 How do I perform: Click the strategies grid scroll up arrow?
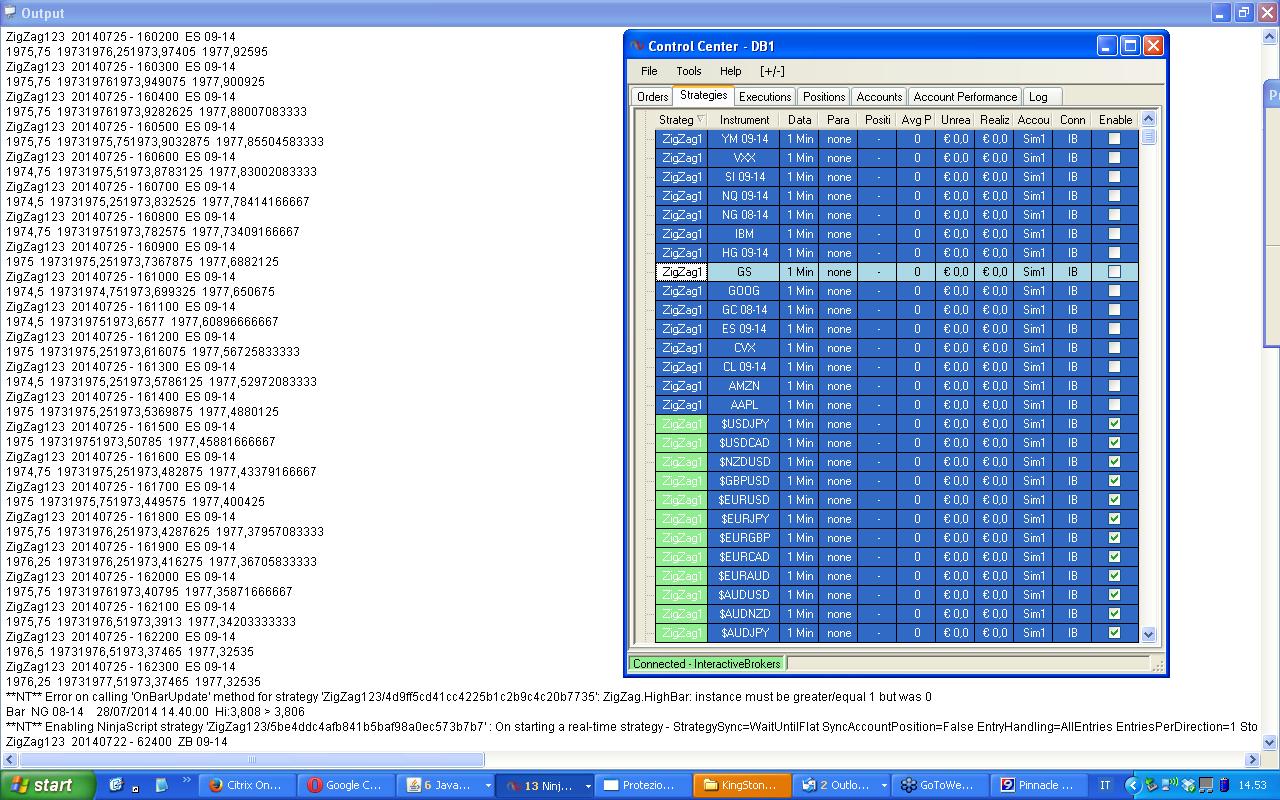(x=1148, y=119)
